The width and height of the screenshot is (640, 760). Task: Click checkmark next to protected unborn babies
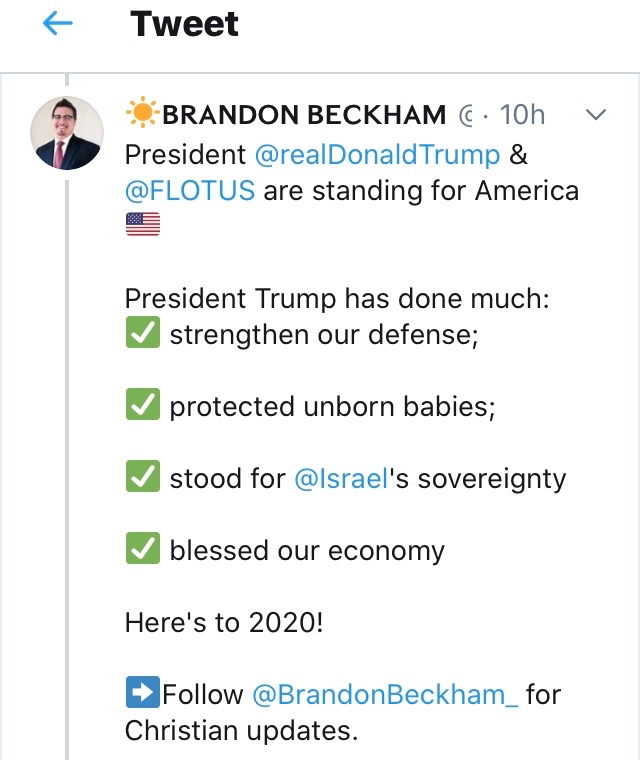click(143, 405)
